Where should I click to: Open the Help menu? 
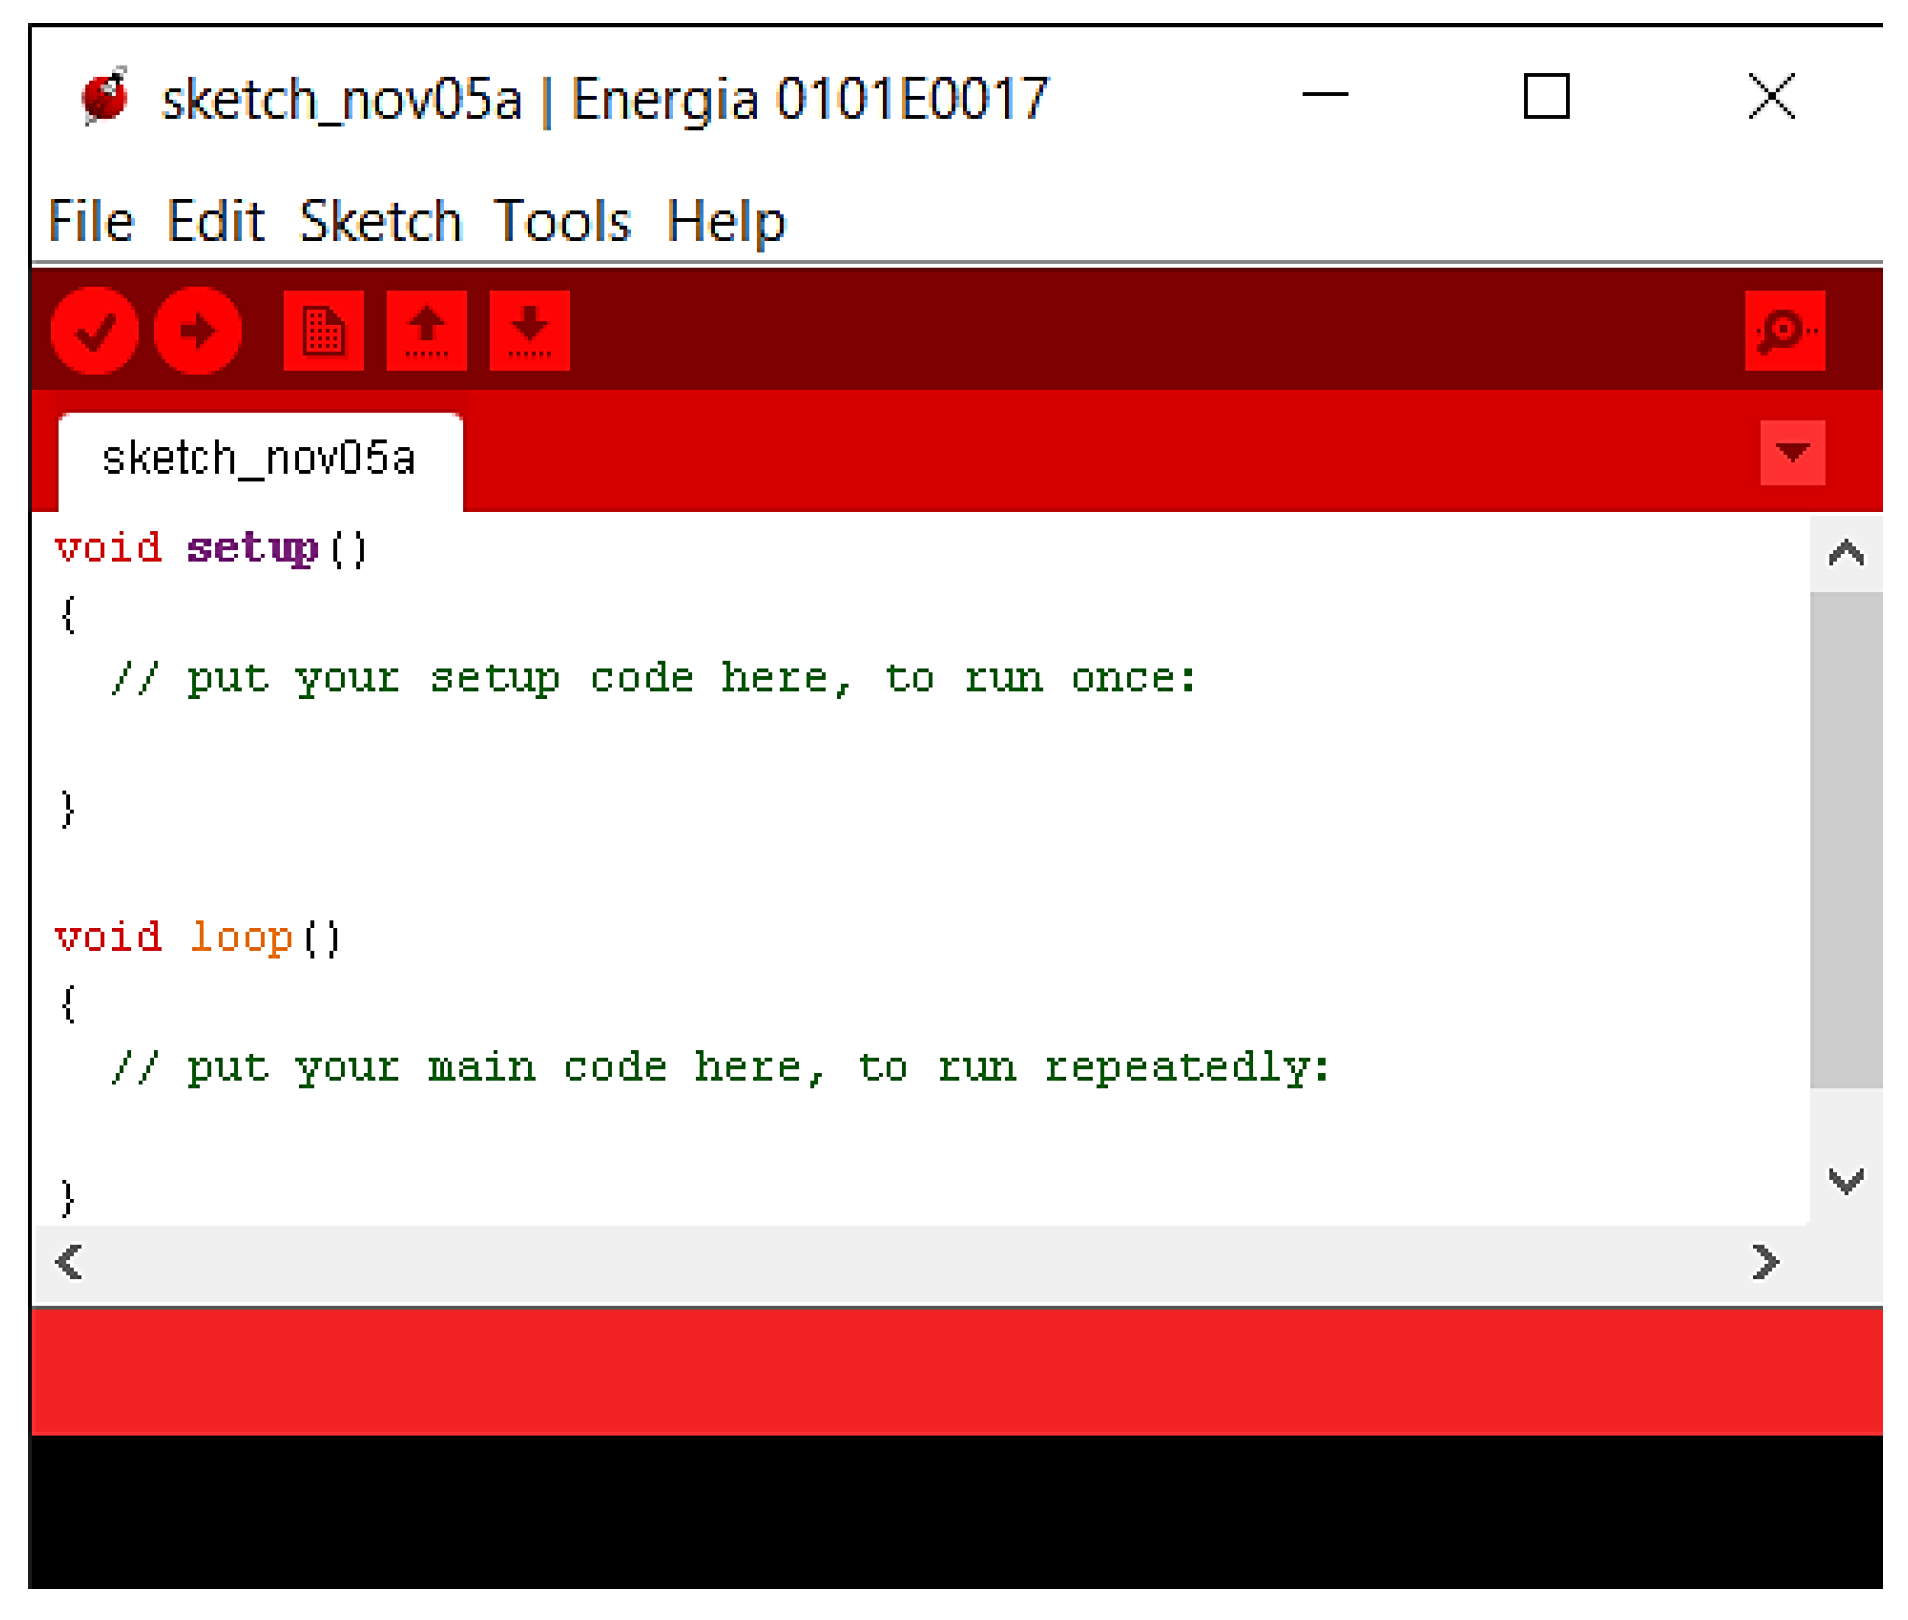pos(727,220)
